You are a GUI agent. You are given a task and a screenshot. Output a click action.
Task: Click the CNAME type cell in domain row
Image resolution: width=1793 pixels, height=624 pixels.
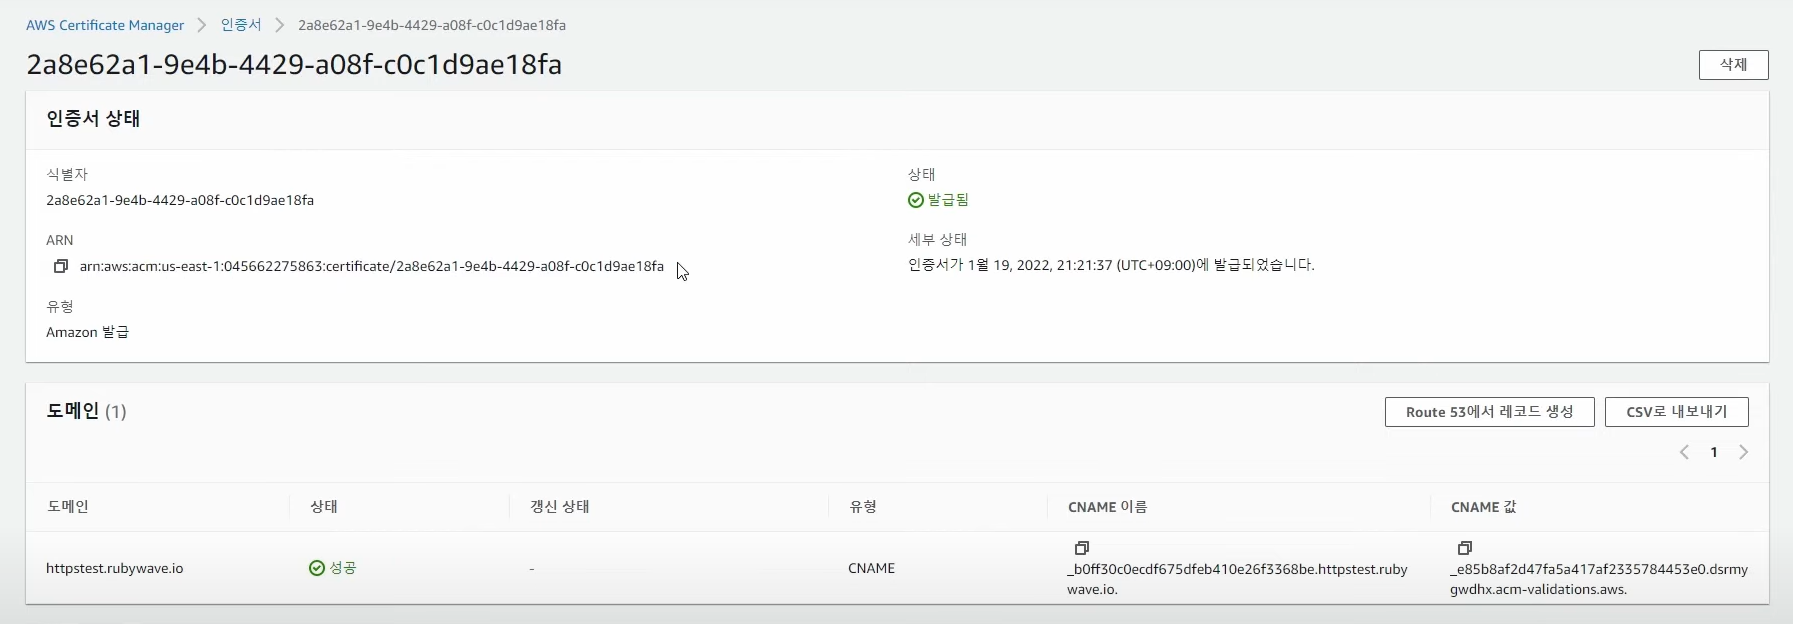pos(871,568)
